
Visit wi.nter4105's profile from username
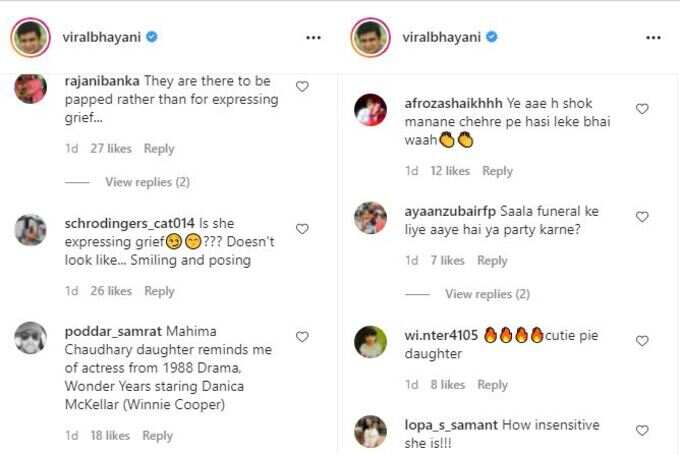click(x=441, y=335)
